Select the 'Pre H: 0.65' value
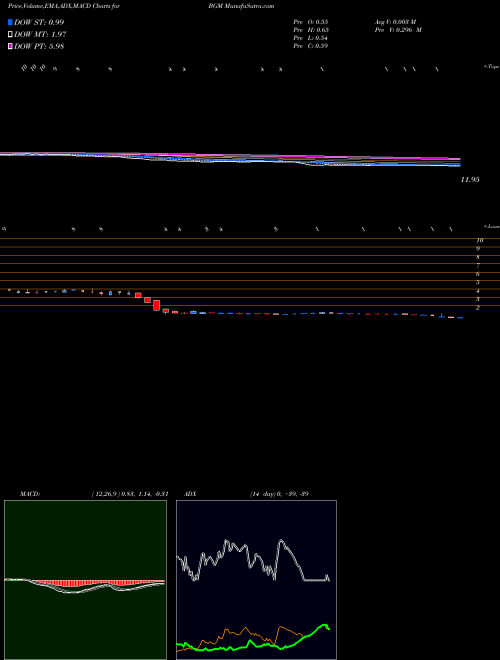 point(311,30)
